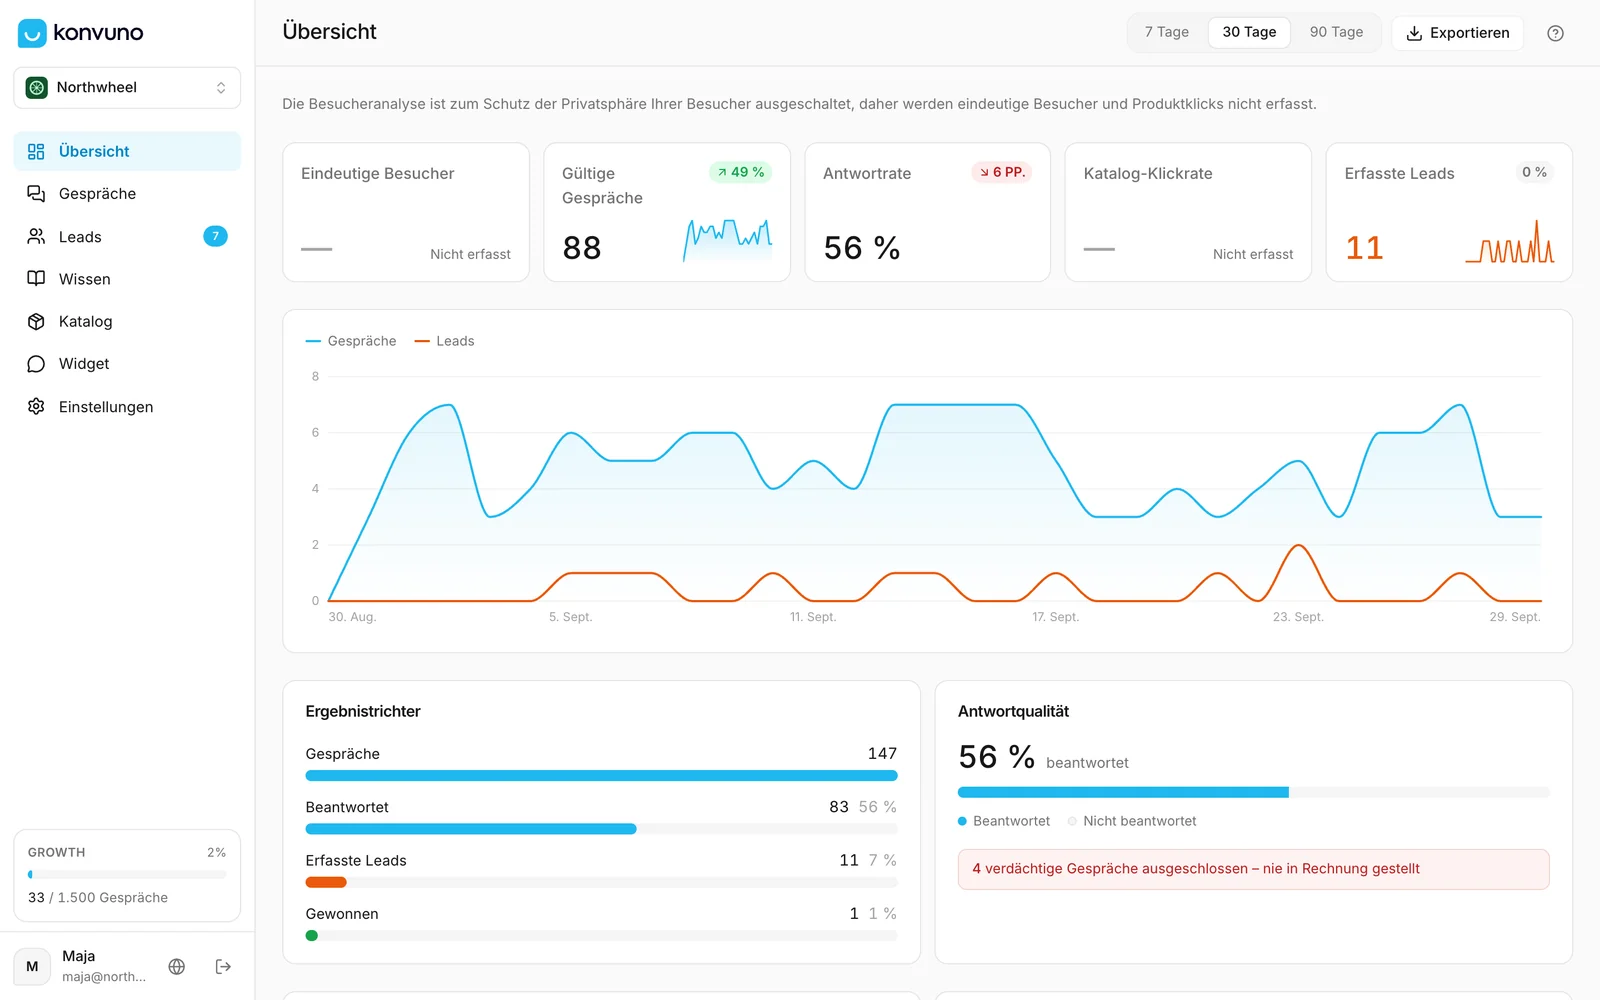Click the Erfasste Leads funnel bar
This screenshot has width=1600, height=1000.
tap(601, 882)
